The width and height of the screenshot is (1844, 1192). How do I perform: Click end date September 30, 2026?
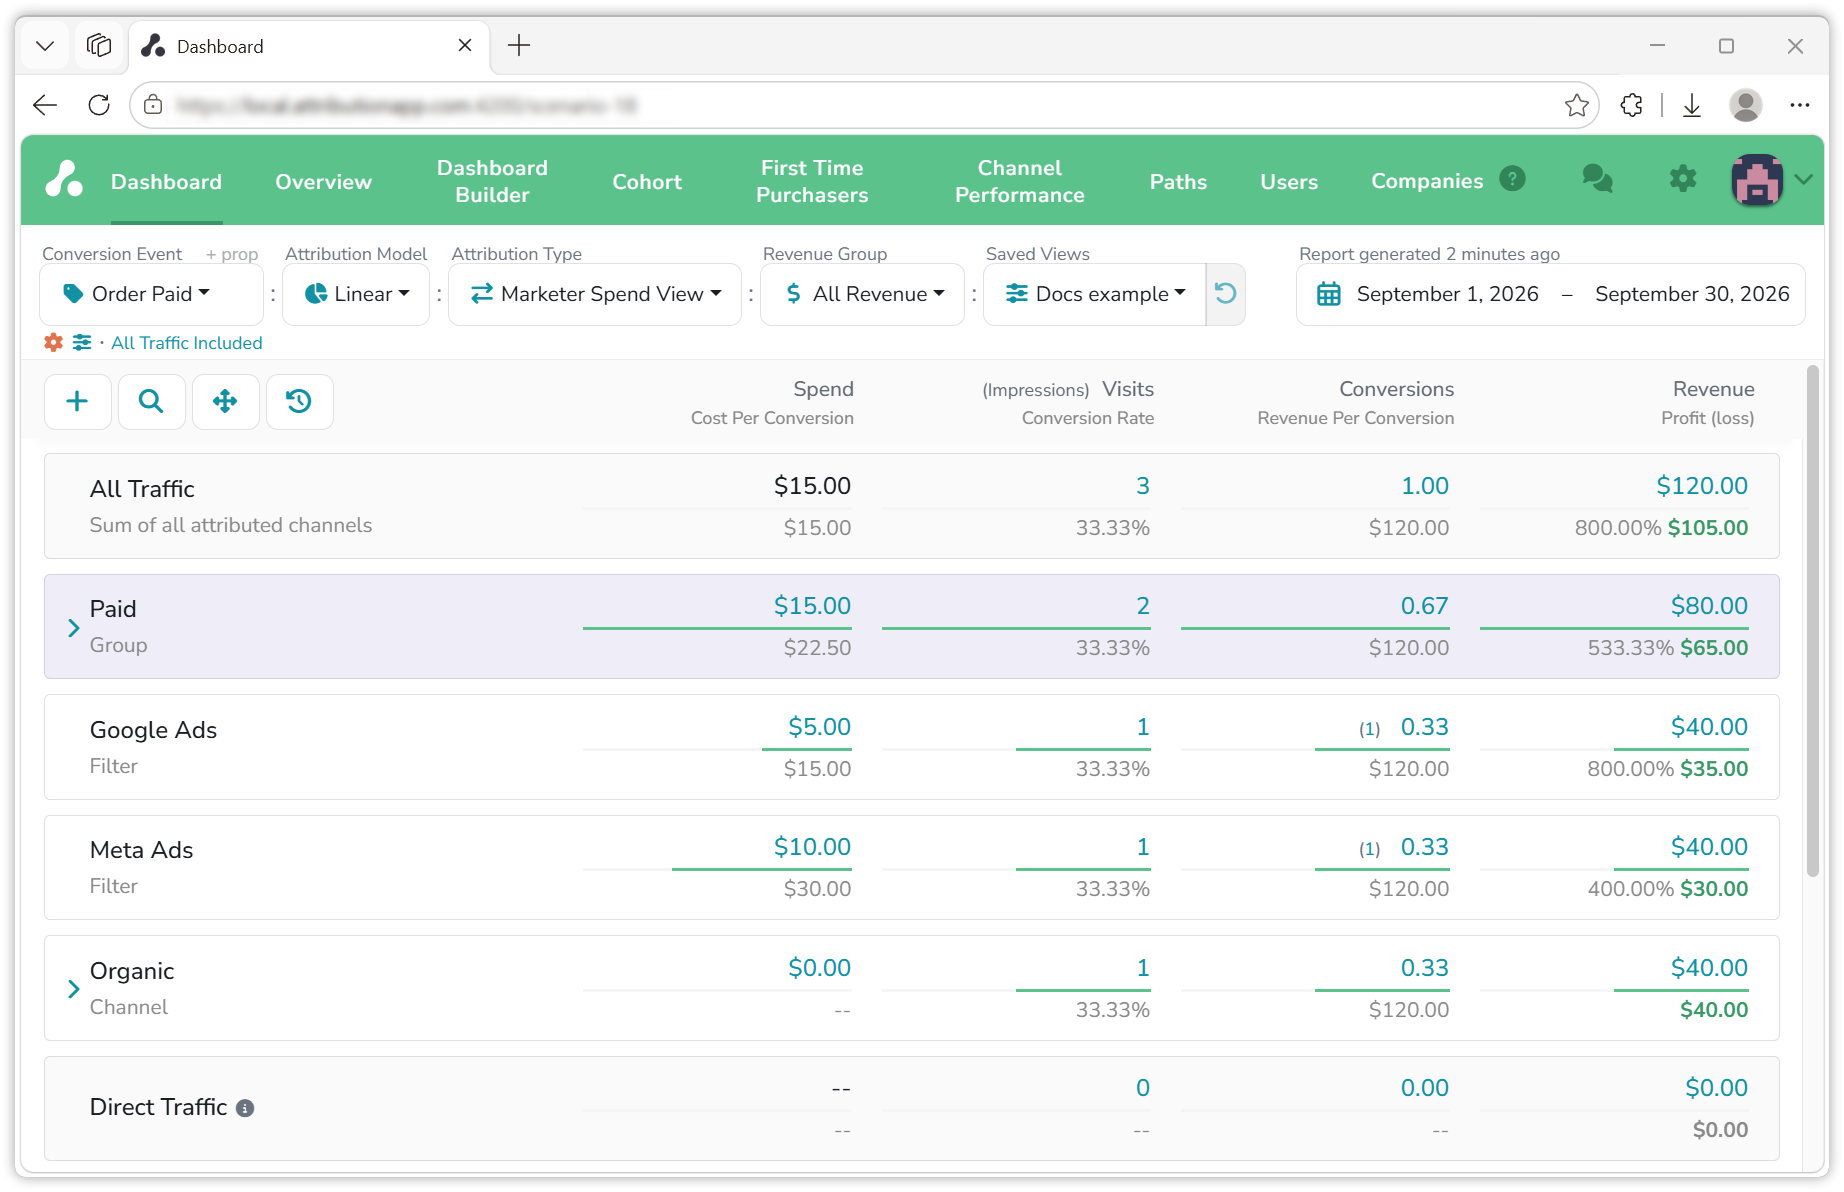click(1692, 294)
